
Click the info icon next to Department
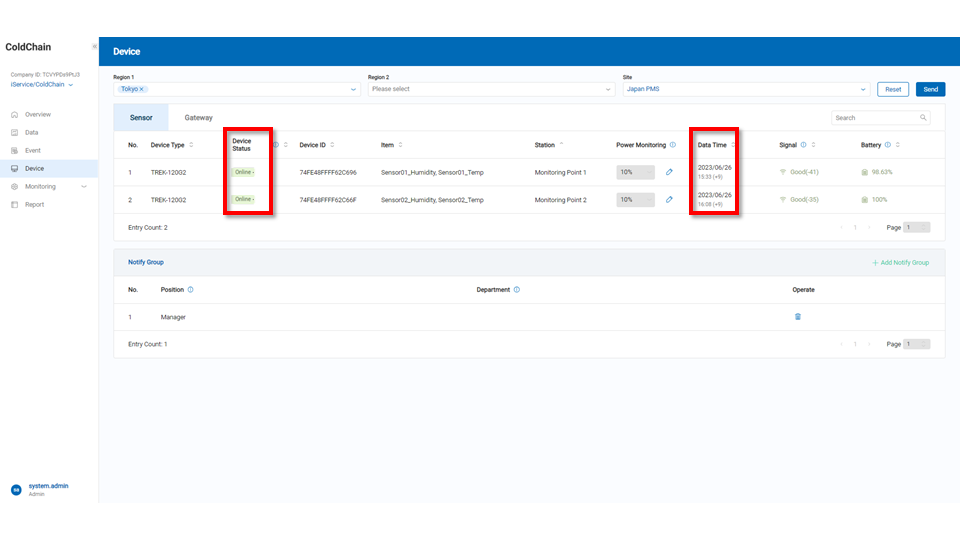[516, 290]
